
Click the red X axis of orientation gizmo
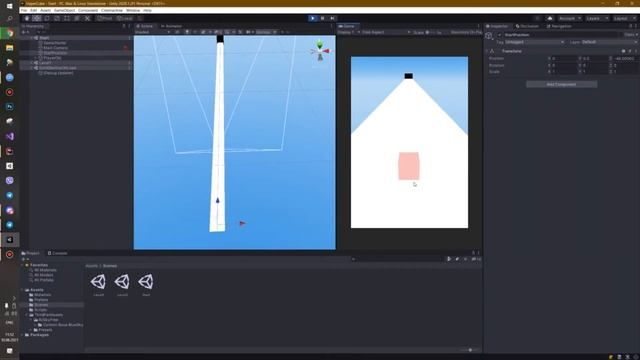pyautogui.click(x=327, y=51)
